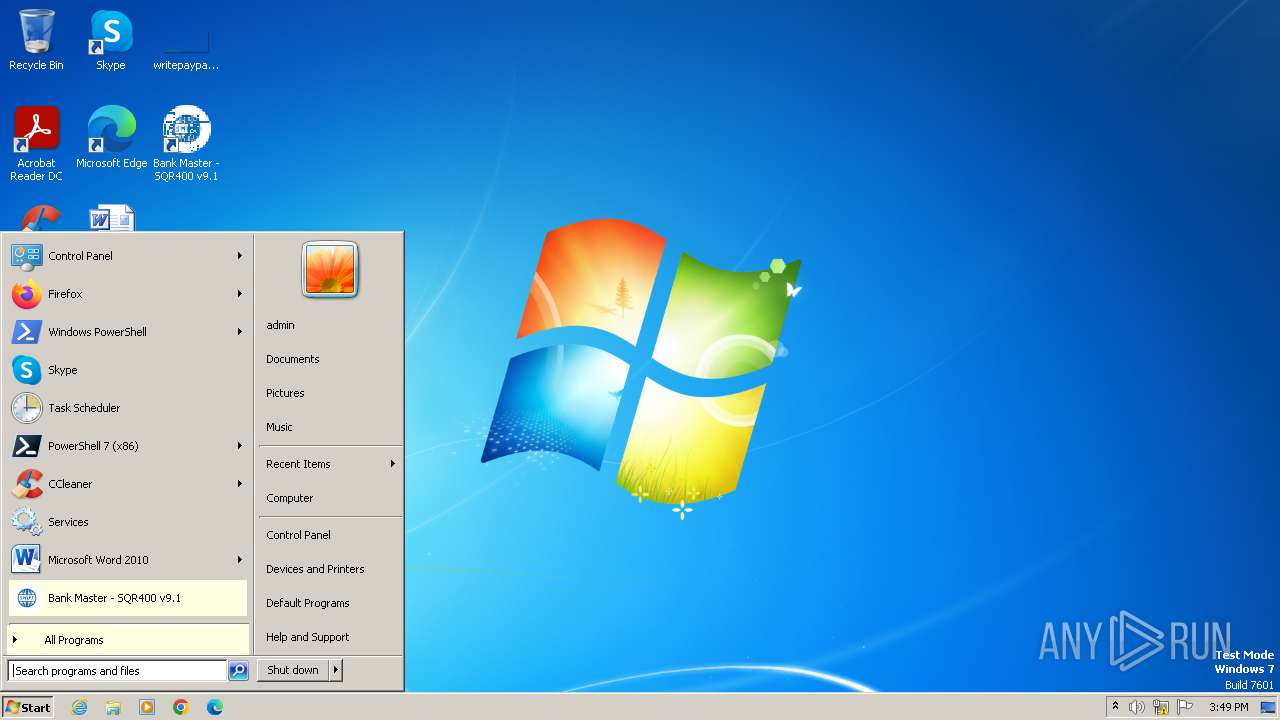The height and width of the screenshot is (720, 1280).
Task: Click the taskbar clock showing 3:49 PM
Action: (x=1228, y=707)
